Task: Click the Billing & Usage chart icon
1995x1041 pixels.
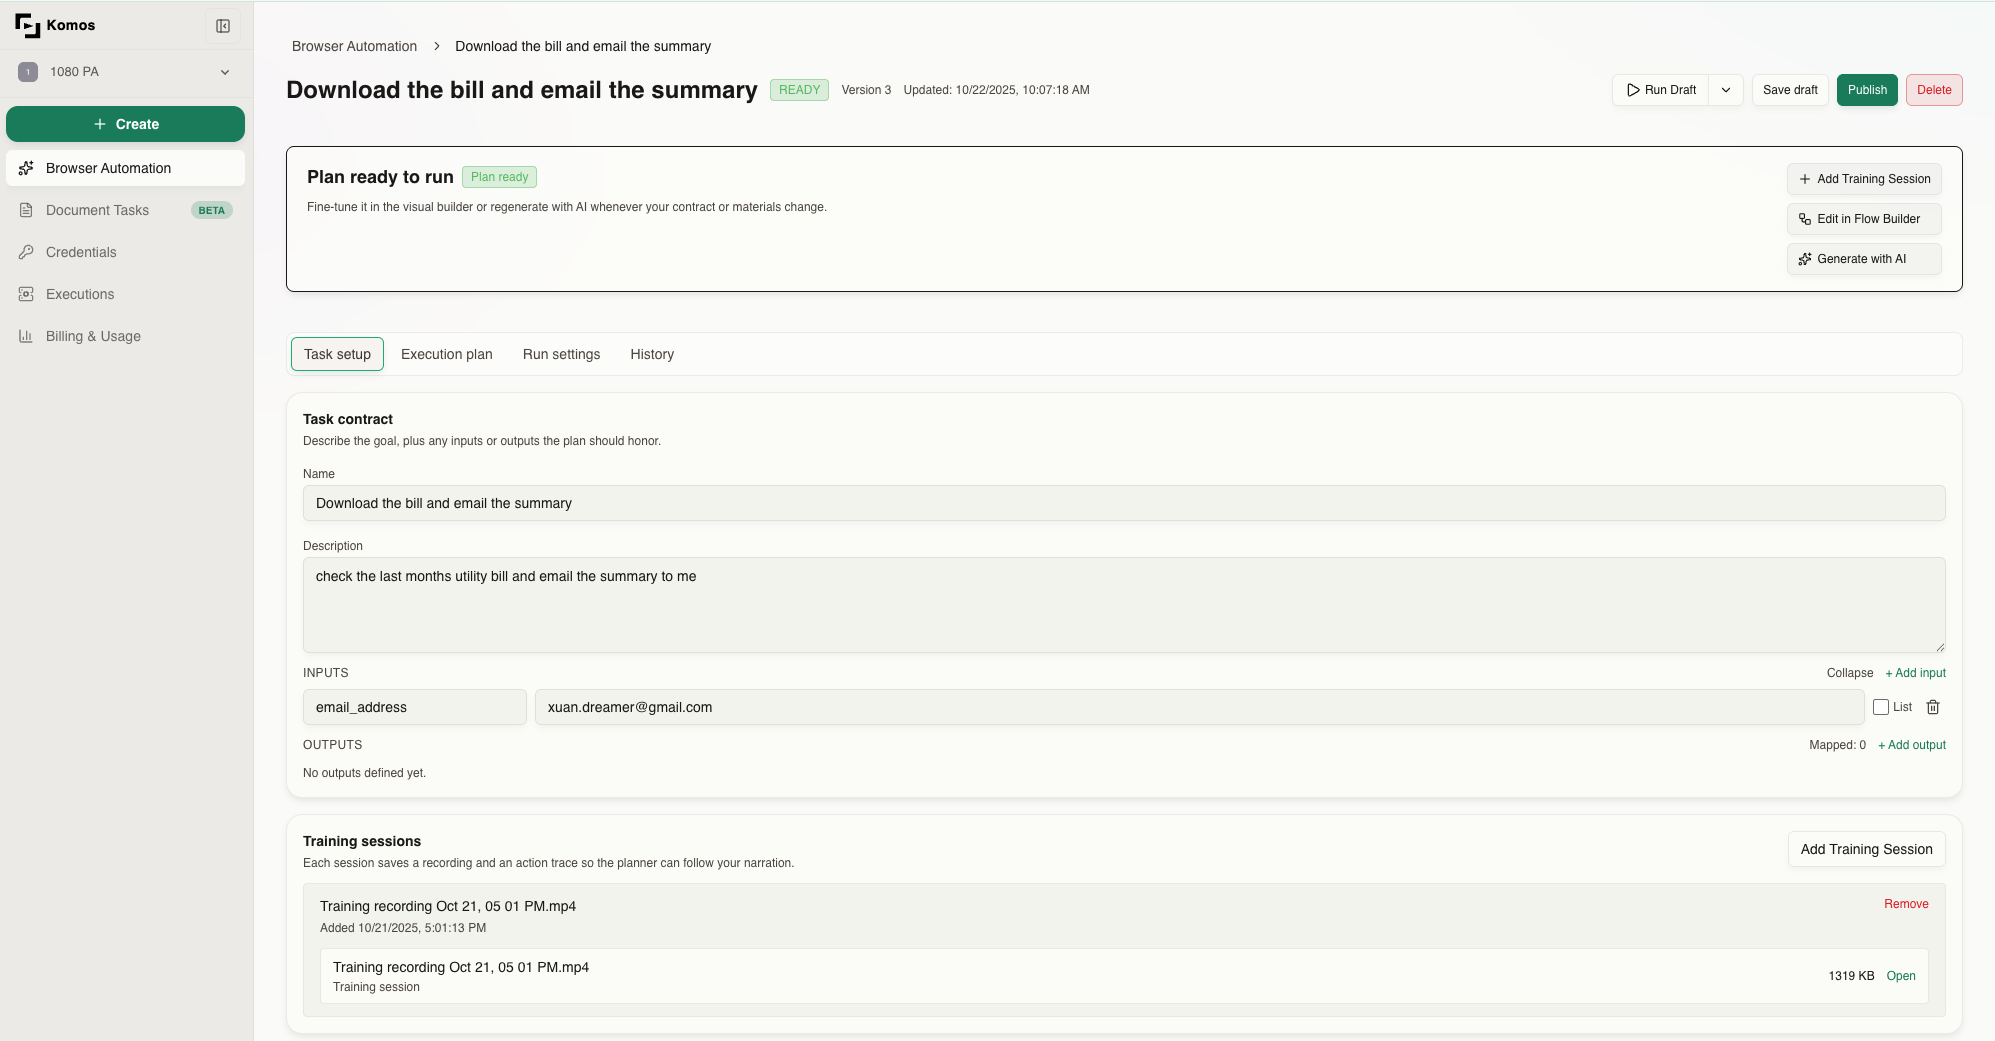Action: point(26,336)
